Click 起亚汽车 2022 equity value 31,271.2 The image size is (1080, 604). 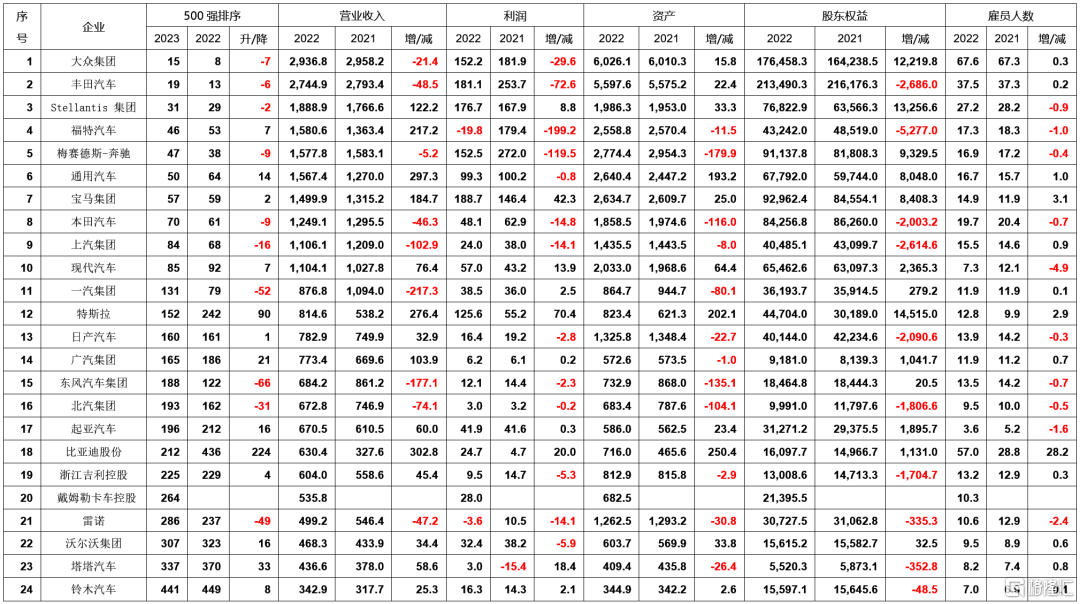[785, 429]
